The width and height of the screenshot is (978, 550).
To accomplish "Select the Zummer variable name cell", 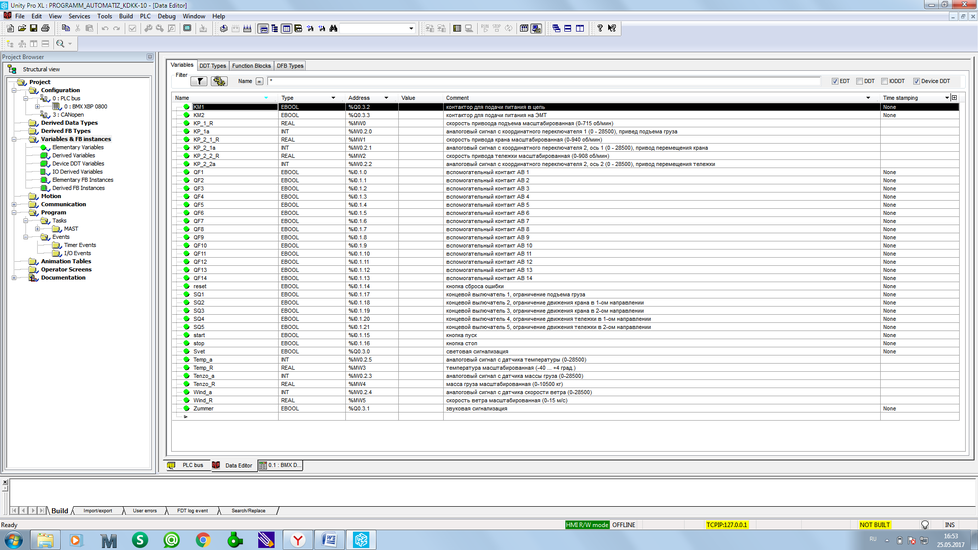I will point(234,408).
